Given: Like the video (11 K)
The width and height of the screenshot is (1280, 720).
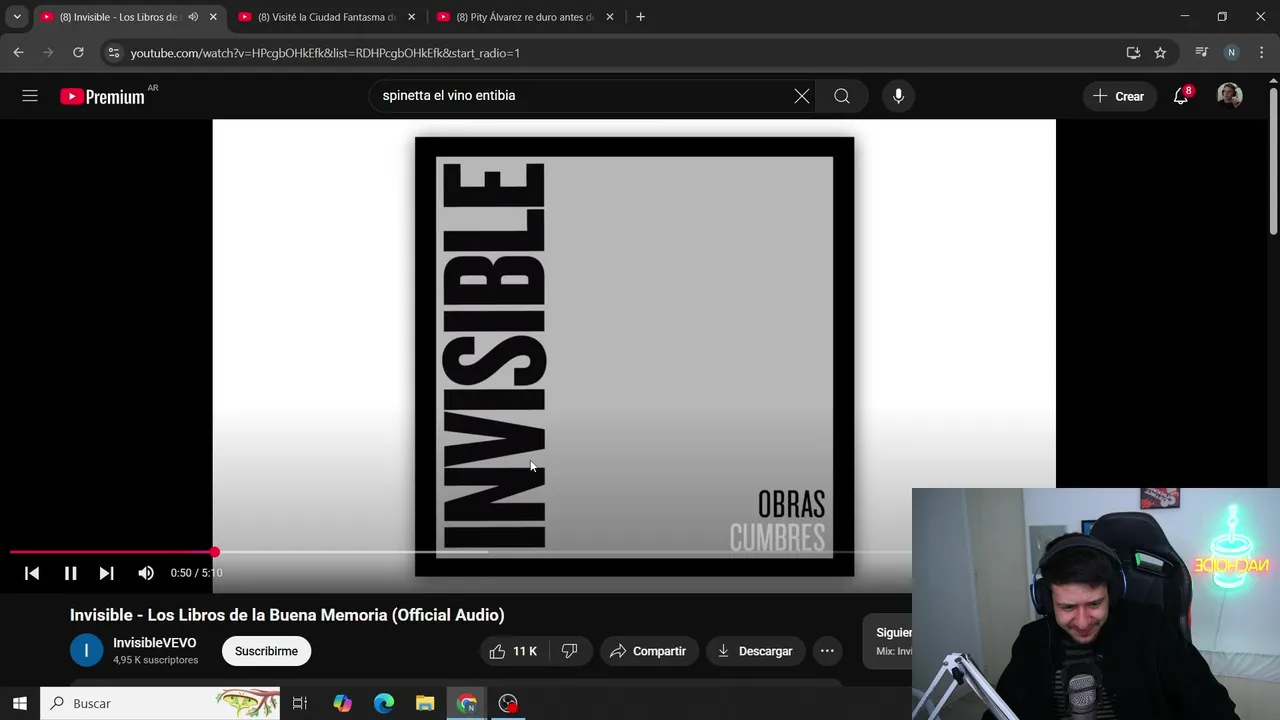Looking at the screenshot, I should [513, 651].
